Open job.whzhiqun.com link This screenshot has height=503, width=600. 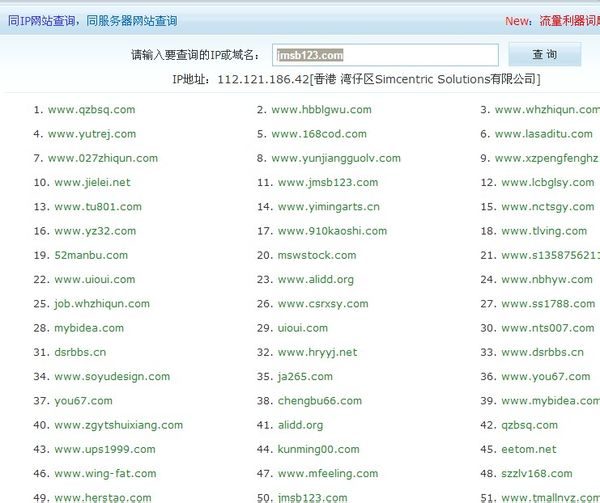coord(102,304)
